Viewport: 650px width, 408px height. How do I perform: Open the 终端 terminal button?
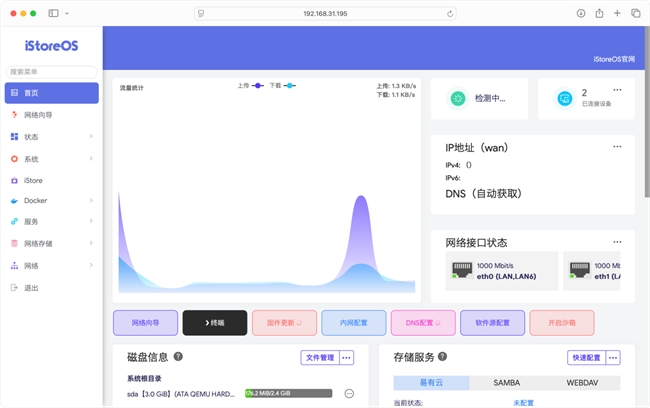215,323
